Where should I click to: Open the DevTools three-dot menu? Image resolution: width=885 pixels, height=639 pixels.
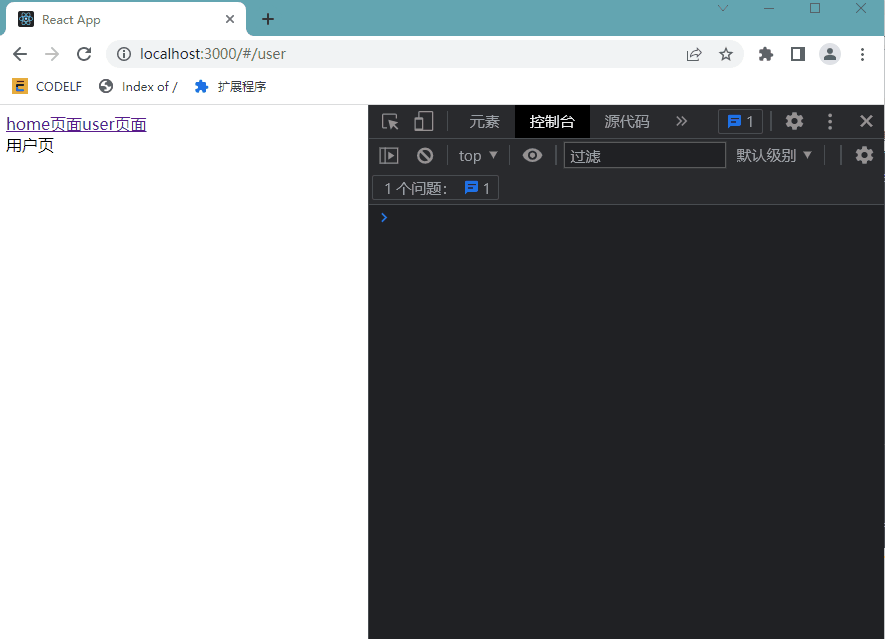tap(830, 121)
